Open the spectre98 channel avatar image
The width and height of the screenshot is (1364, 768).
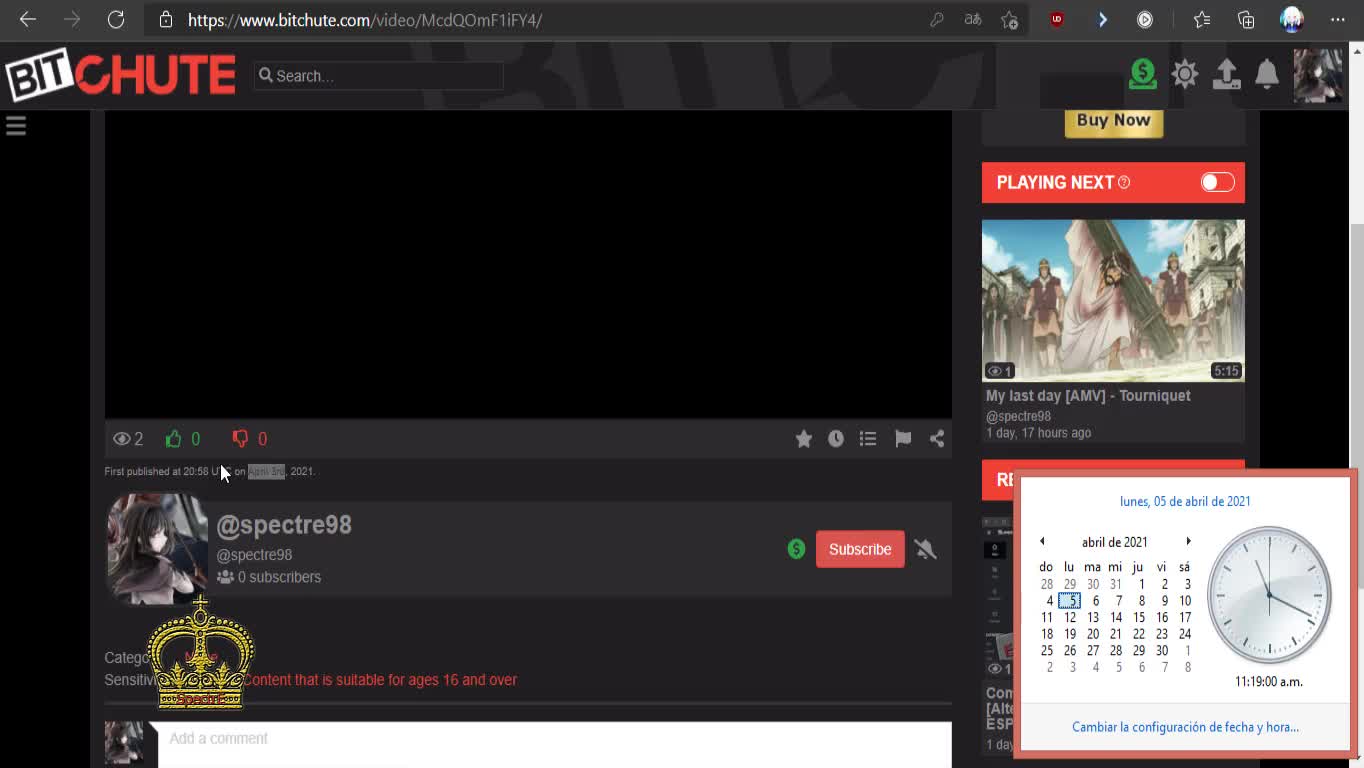157,549
